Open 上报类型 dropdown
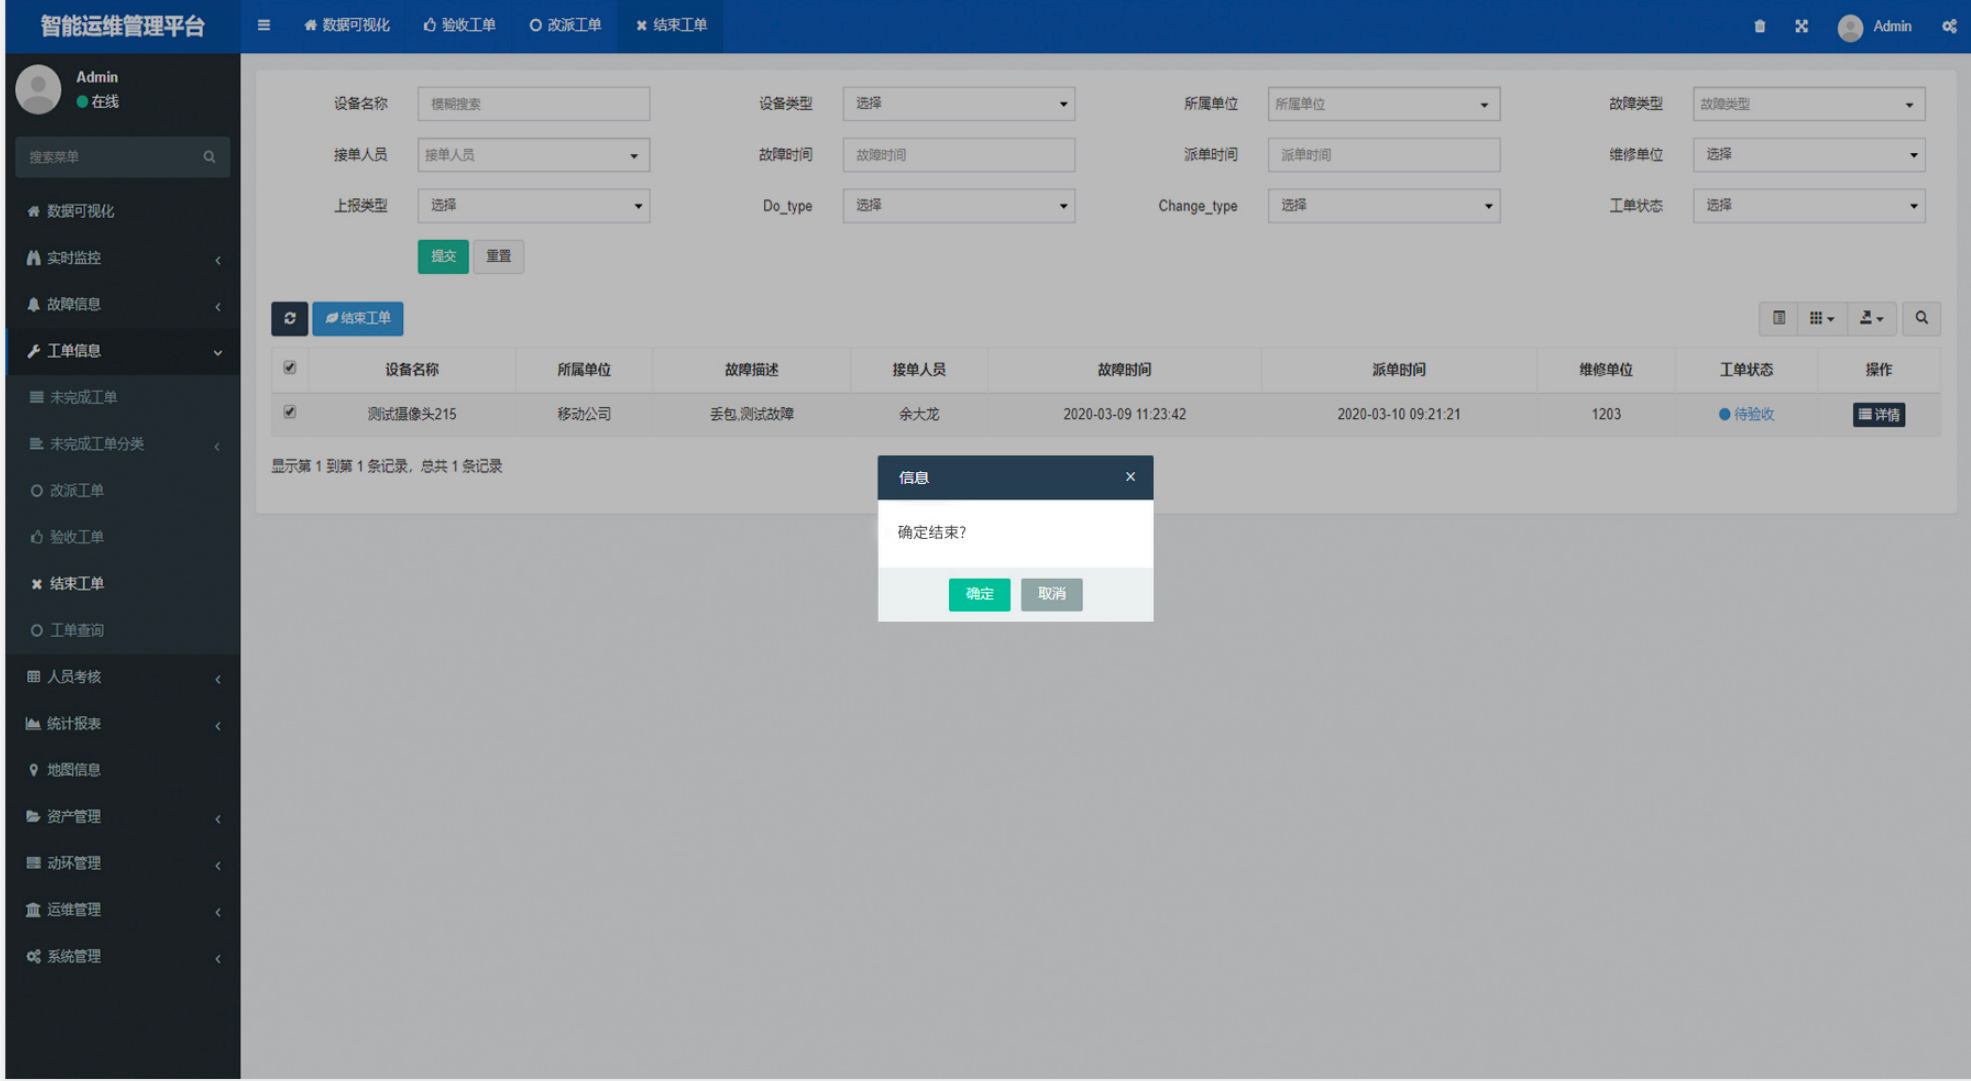The width and height of the screenshot is (1971, 1081). point(533,206)
